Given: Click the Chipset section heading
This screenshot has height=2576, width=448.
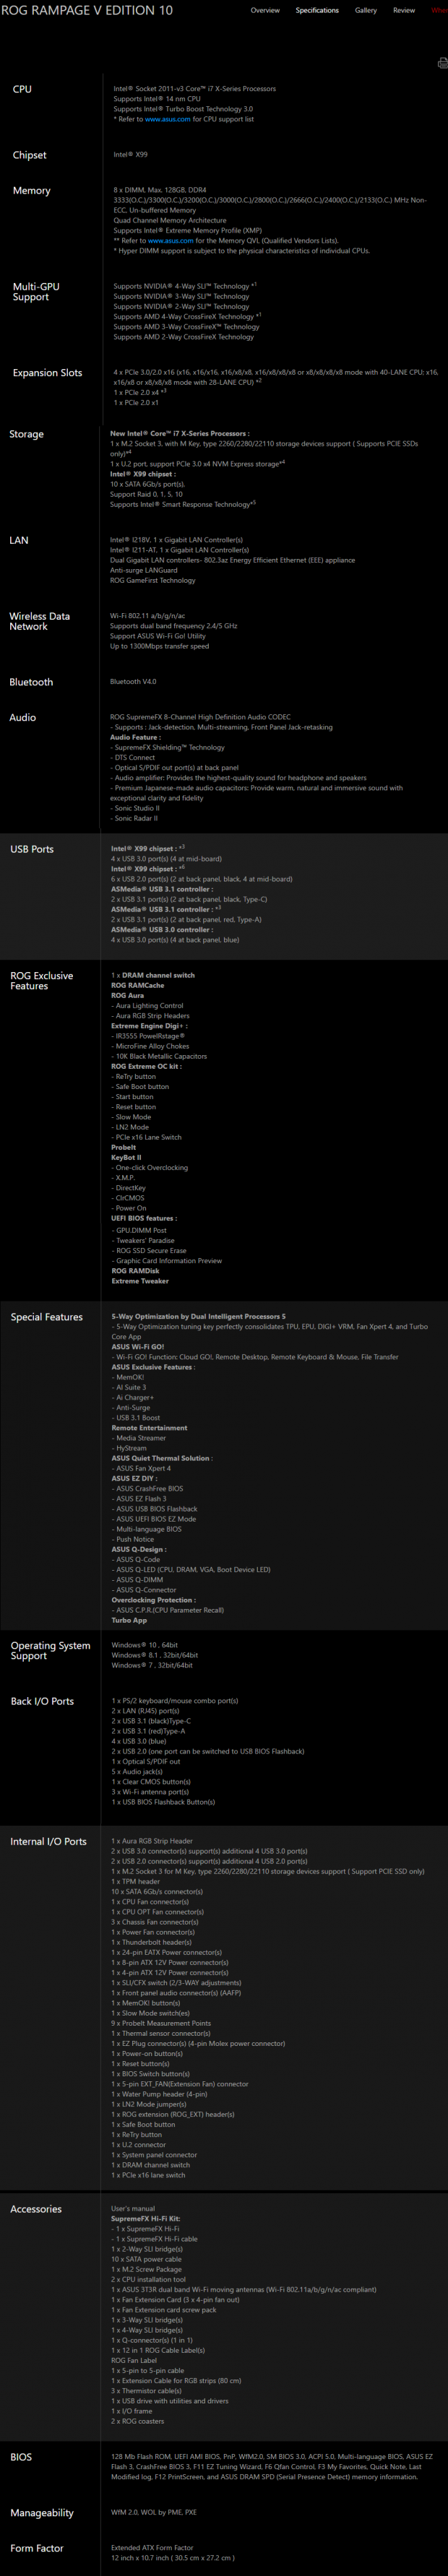Looking at the screenshot, I should point(29,155).
